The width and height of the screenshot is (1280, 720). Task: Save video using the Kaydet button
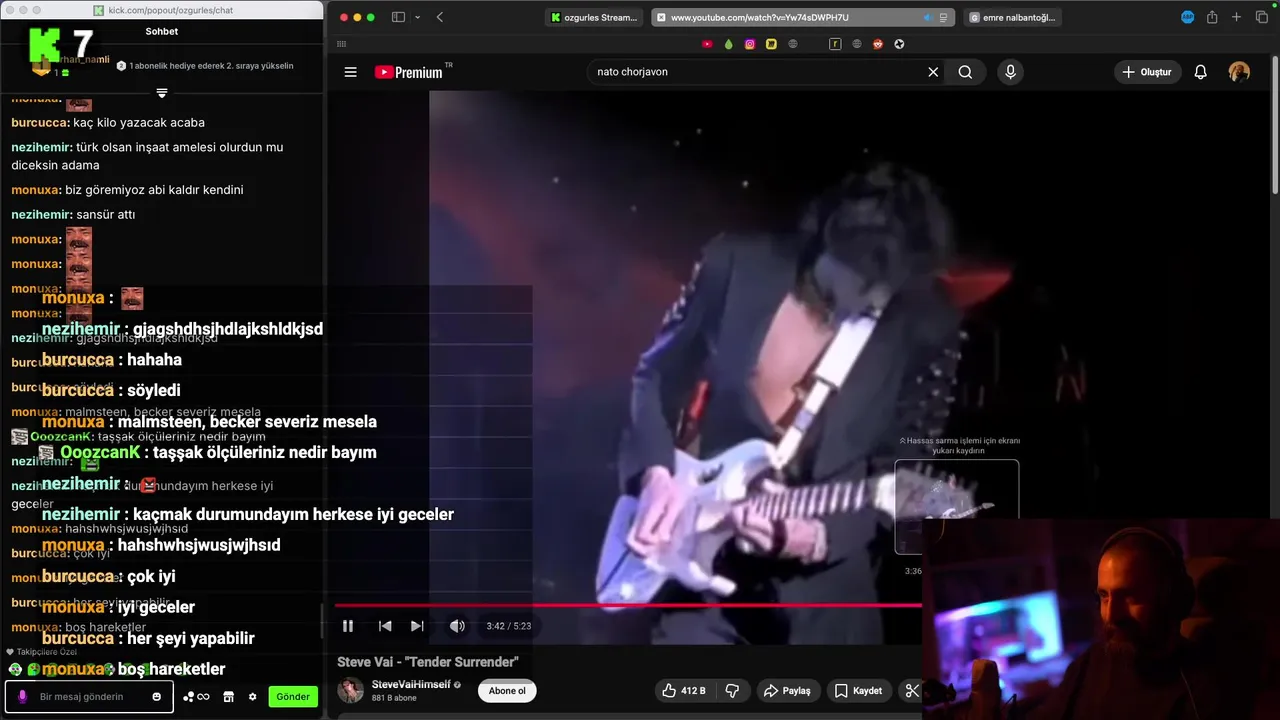click(x=858, y=691)
